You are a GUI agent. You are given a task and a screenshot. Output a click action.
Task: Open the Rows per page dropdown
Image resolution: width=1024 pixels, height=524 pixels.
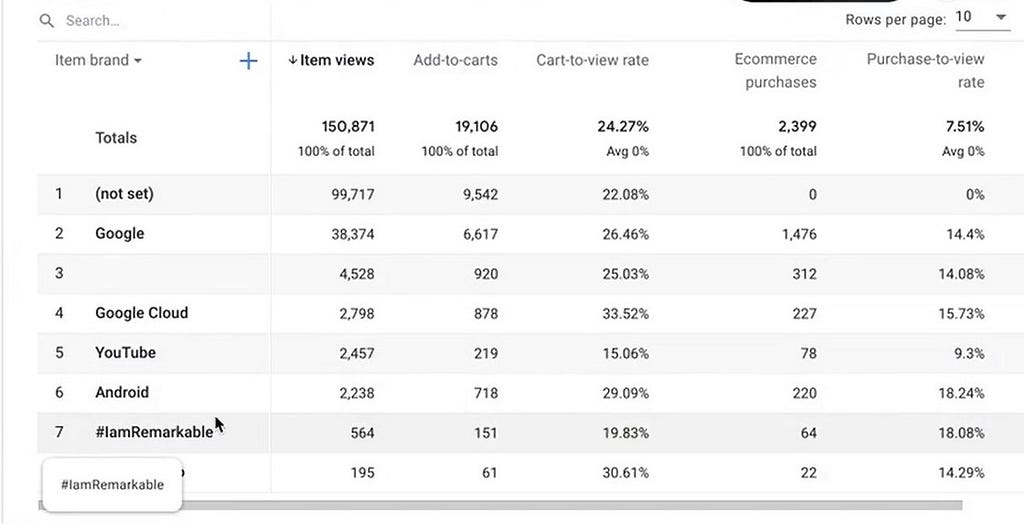click(x=982, y=18)
